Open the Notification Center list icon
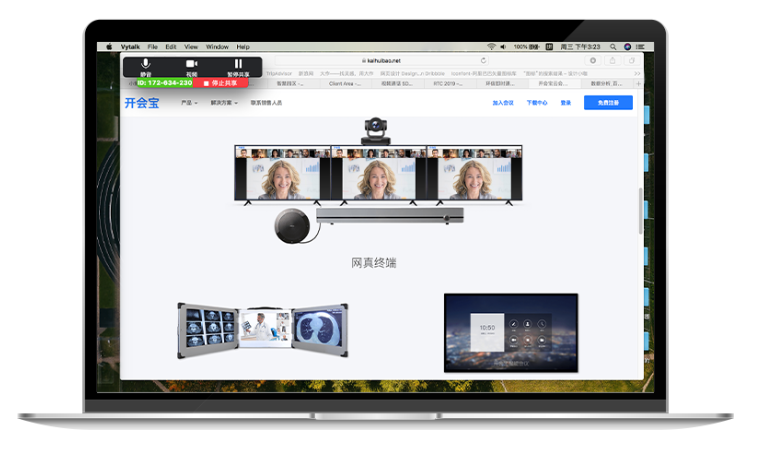The image size is (759, 463). pos(640,47)
